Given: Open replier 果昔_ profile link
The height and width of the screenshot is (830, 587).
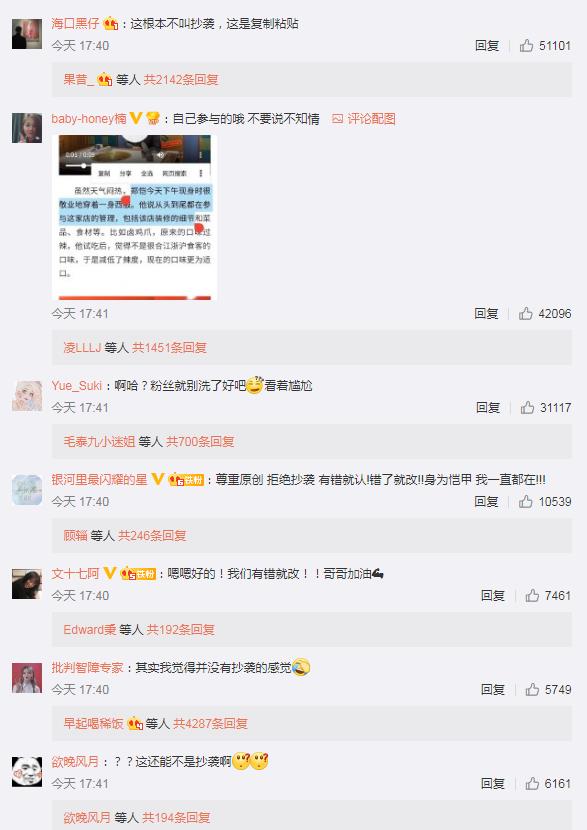Looking at the screenshot, I should [79, 79].
